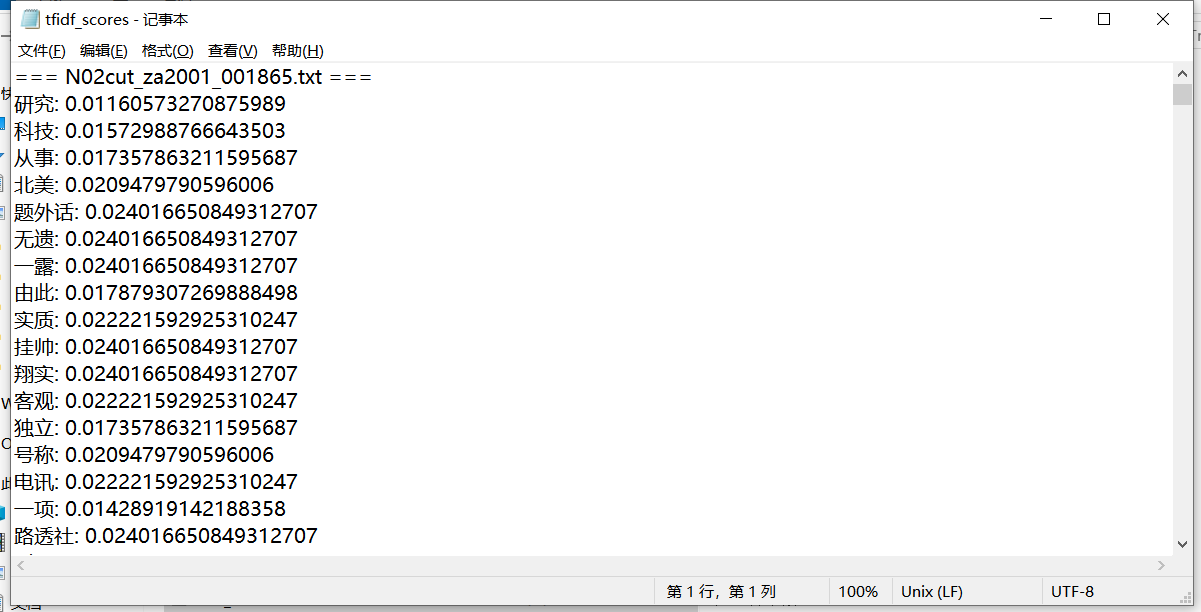Screen dimensions: 1201x612
Task: Click the UTF-8 encoding status field
Action: (x=1072, y=591)
